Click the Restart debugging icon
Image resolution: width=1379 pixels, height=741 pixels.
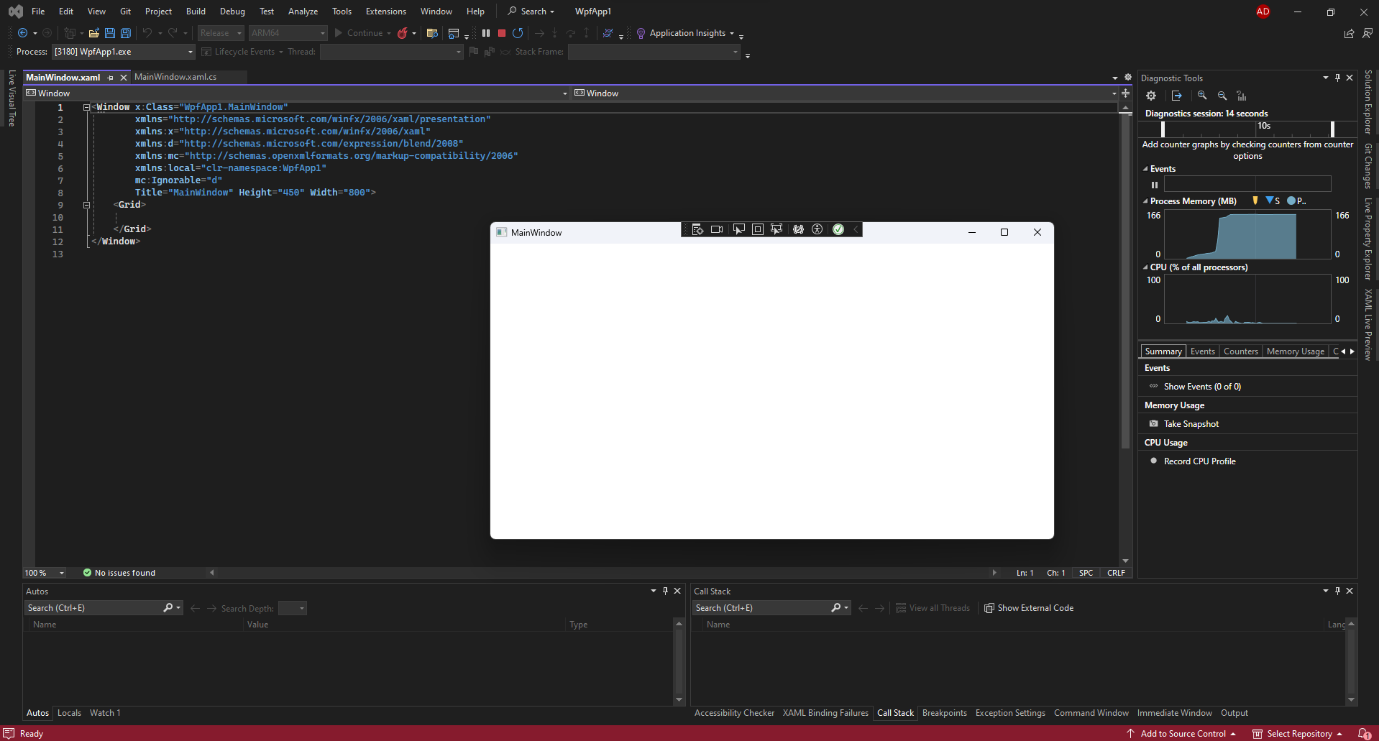(x=517, y=33)
